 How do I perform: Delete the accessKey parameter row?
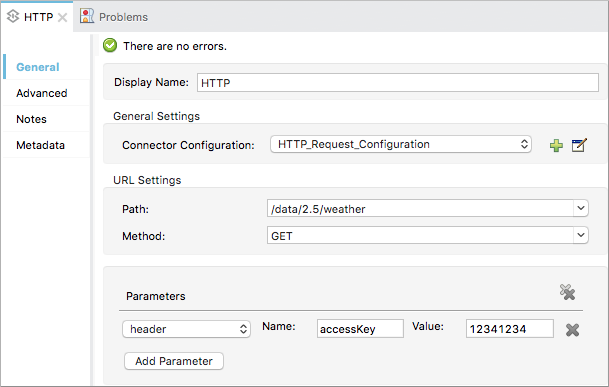(x=572, y=330)
